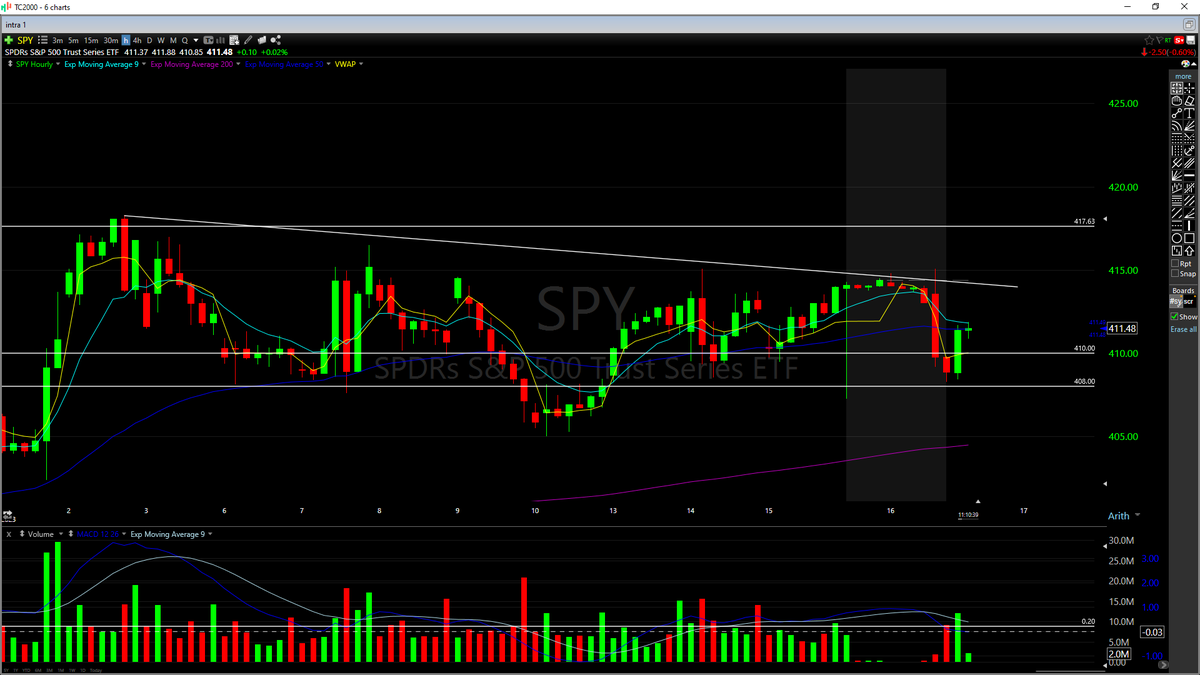Enable the Rpt checkbox
Image resolution: width=1200 pixels, height=675 pixels.
click(1175, 263)
